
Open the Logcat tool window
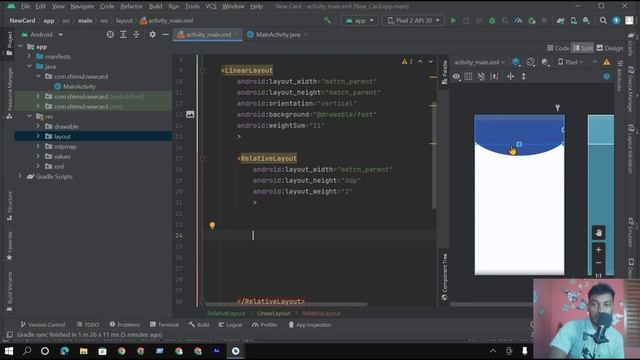pyautogui.click(x=230, y=324)
